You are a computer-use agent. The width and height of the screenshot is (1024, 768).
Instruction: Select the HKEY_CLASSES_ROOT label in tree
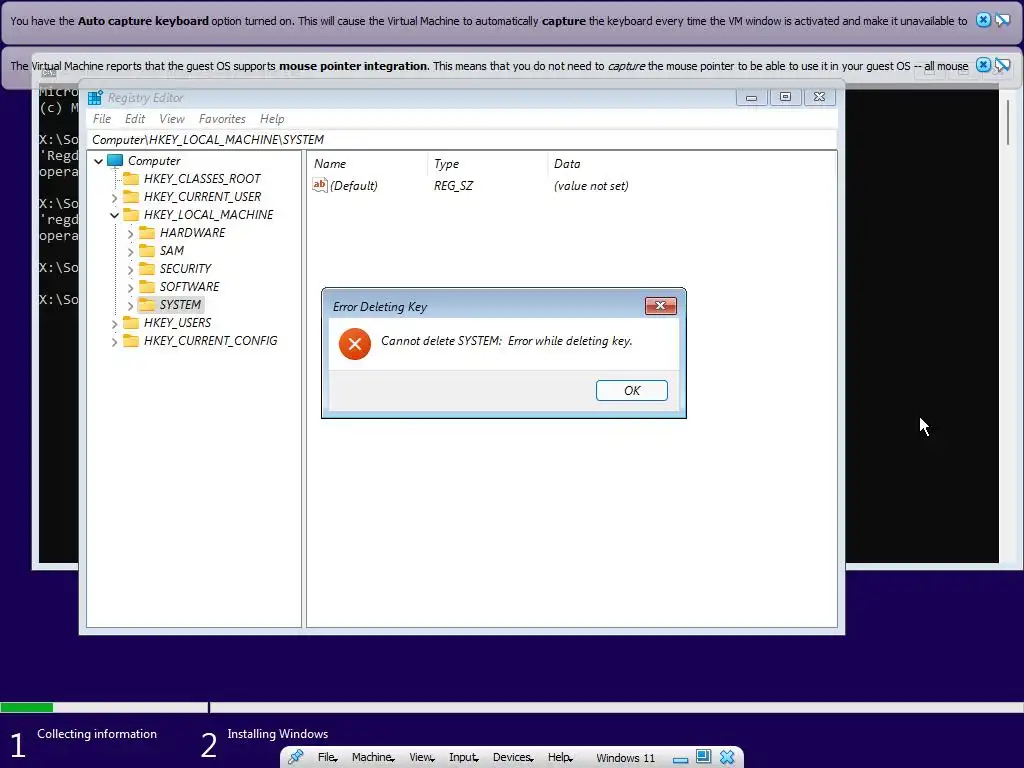point(202,178)
